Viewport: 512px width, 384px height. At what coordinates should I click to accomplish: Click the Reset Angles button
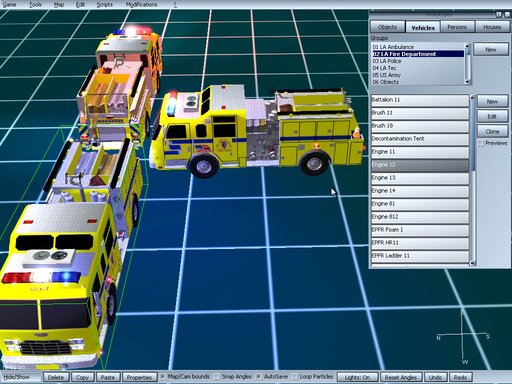click(x=401, y=377)
